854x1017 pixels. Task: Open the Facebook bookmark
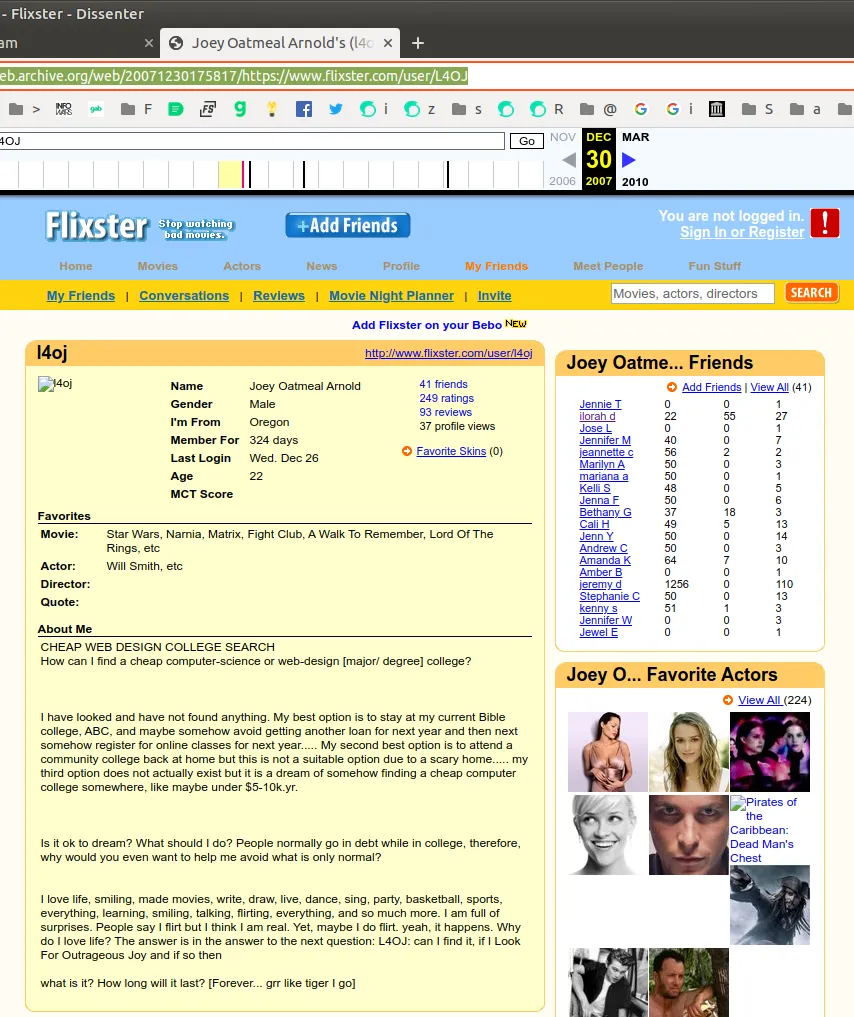pos(303,109)
